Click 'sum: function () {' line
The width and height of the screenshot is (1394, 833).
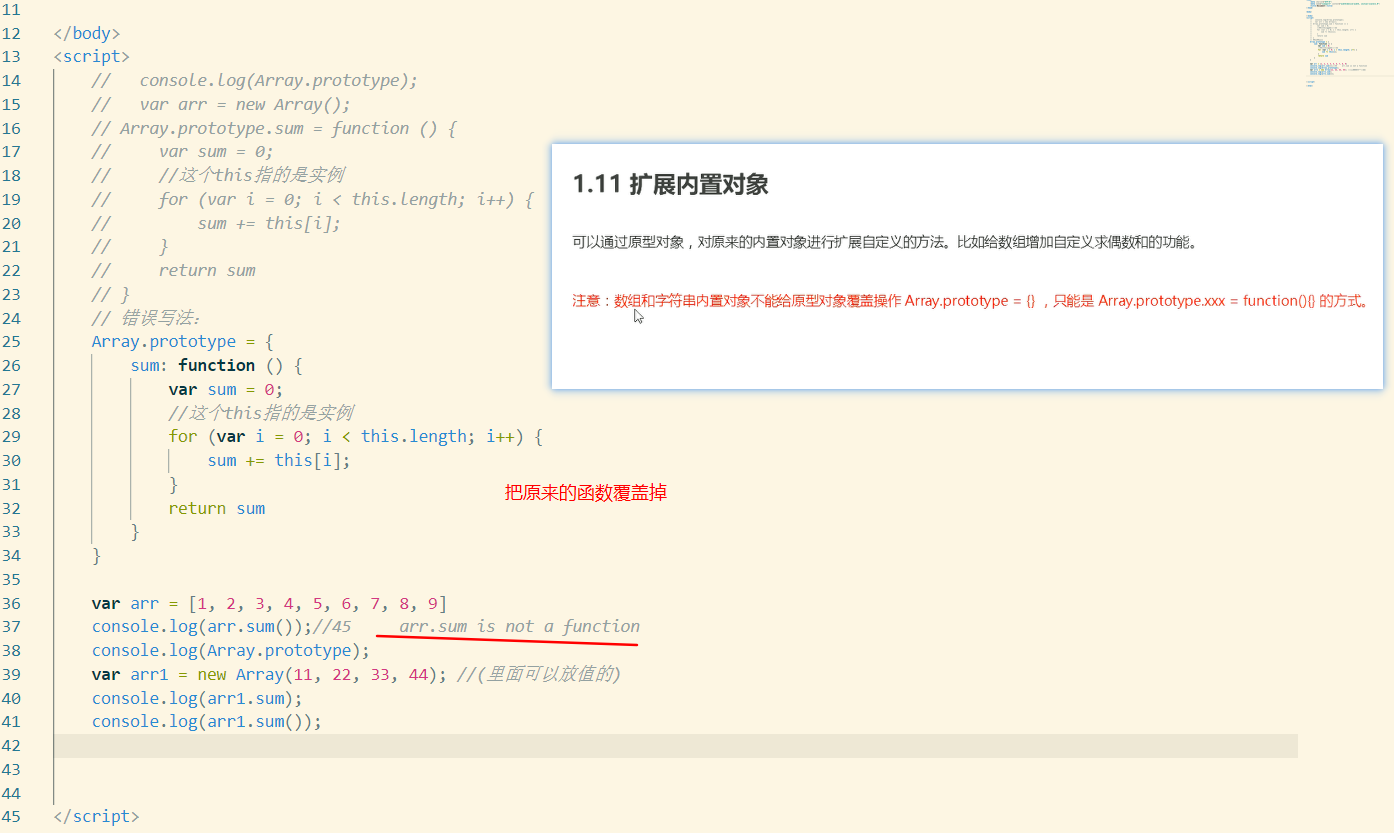pos(216,366)
